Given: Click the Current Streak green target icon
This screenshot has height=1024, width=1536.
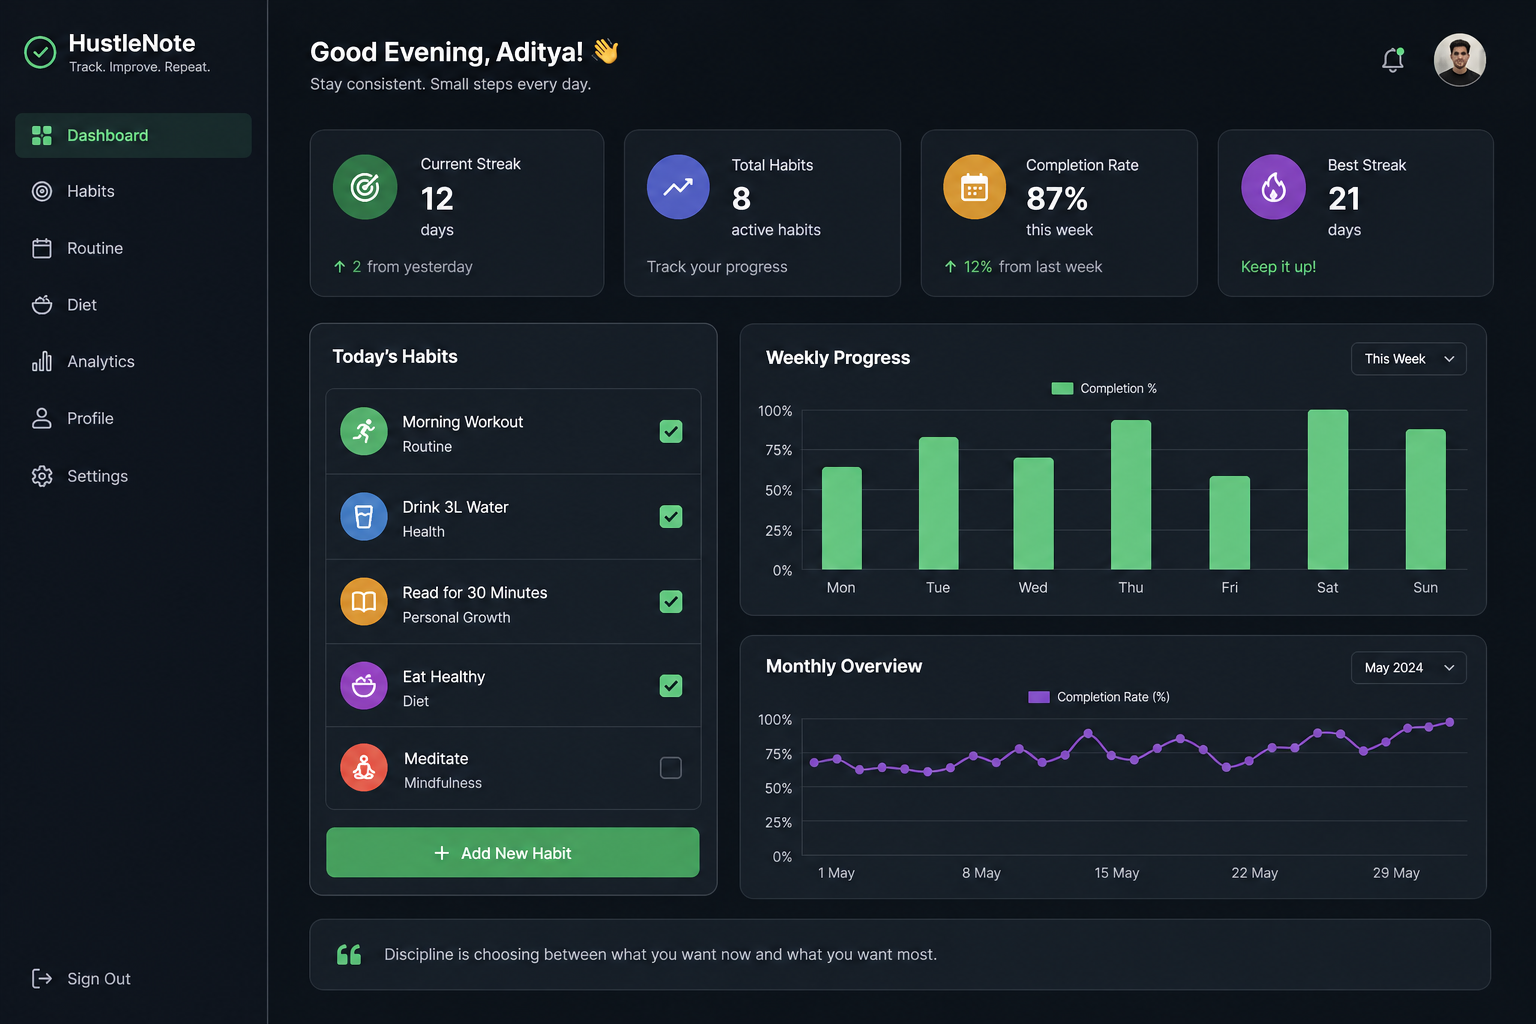Looking at the screenshot, I should pos(365,187).
